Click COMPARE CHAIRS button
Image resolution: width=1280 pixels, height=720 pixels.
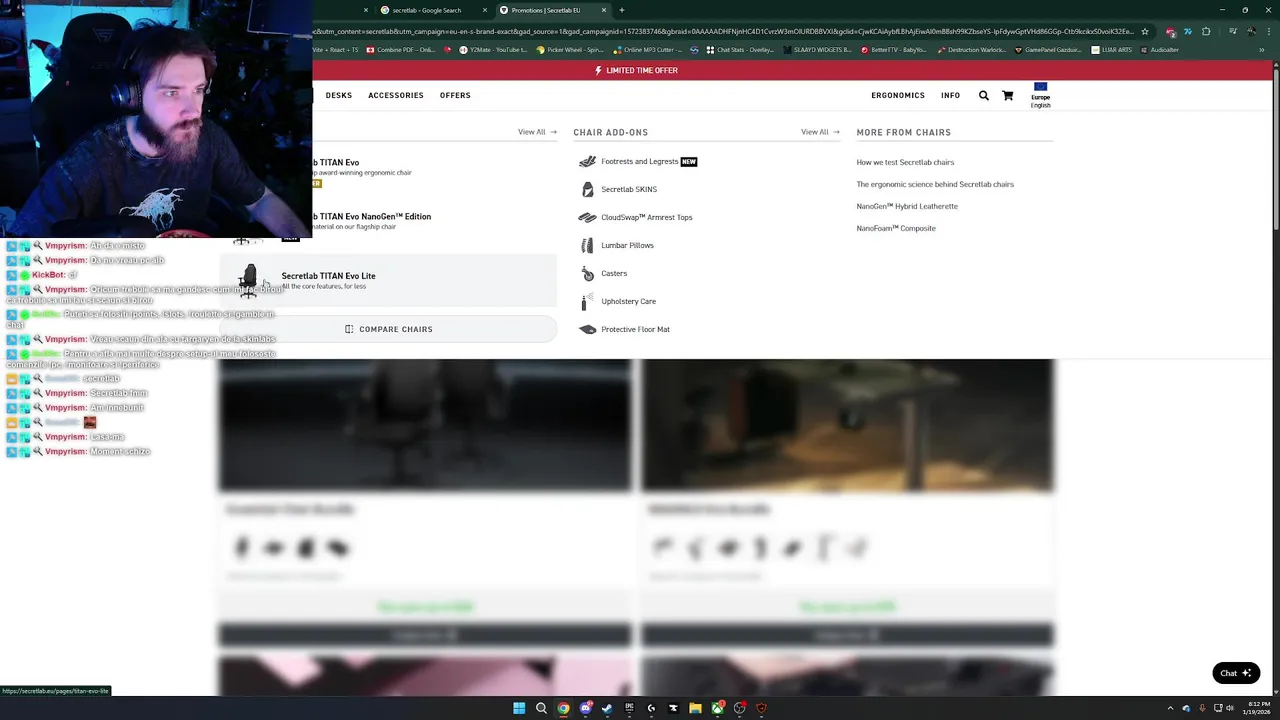tap(388, 329)
